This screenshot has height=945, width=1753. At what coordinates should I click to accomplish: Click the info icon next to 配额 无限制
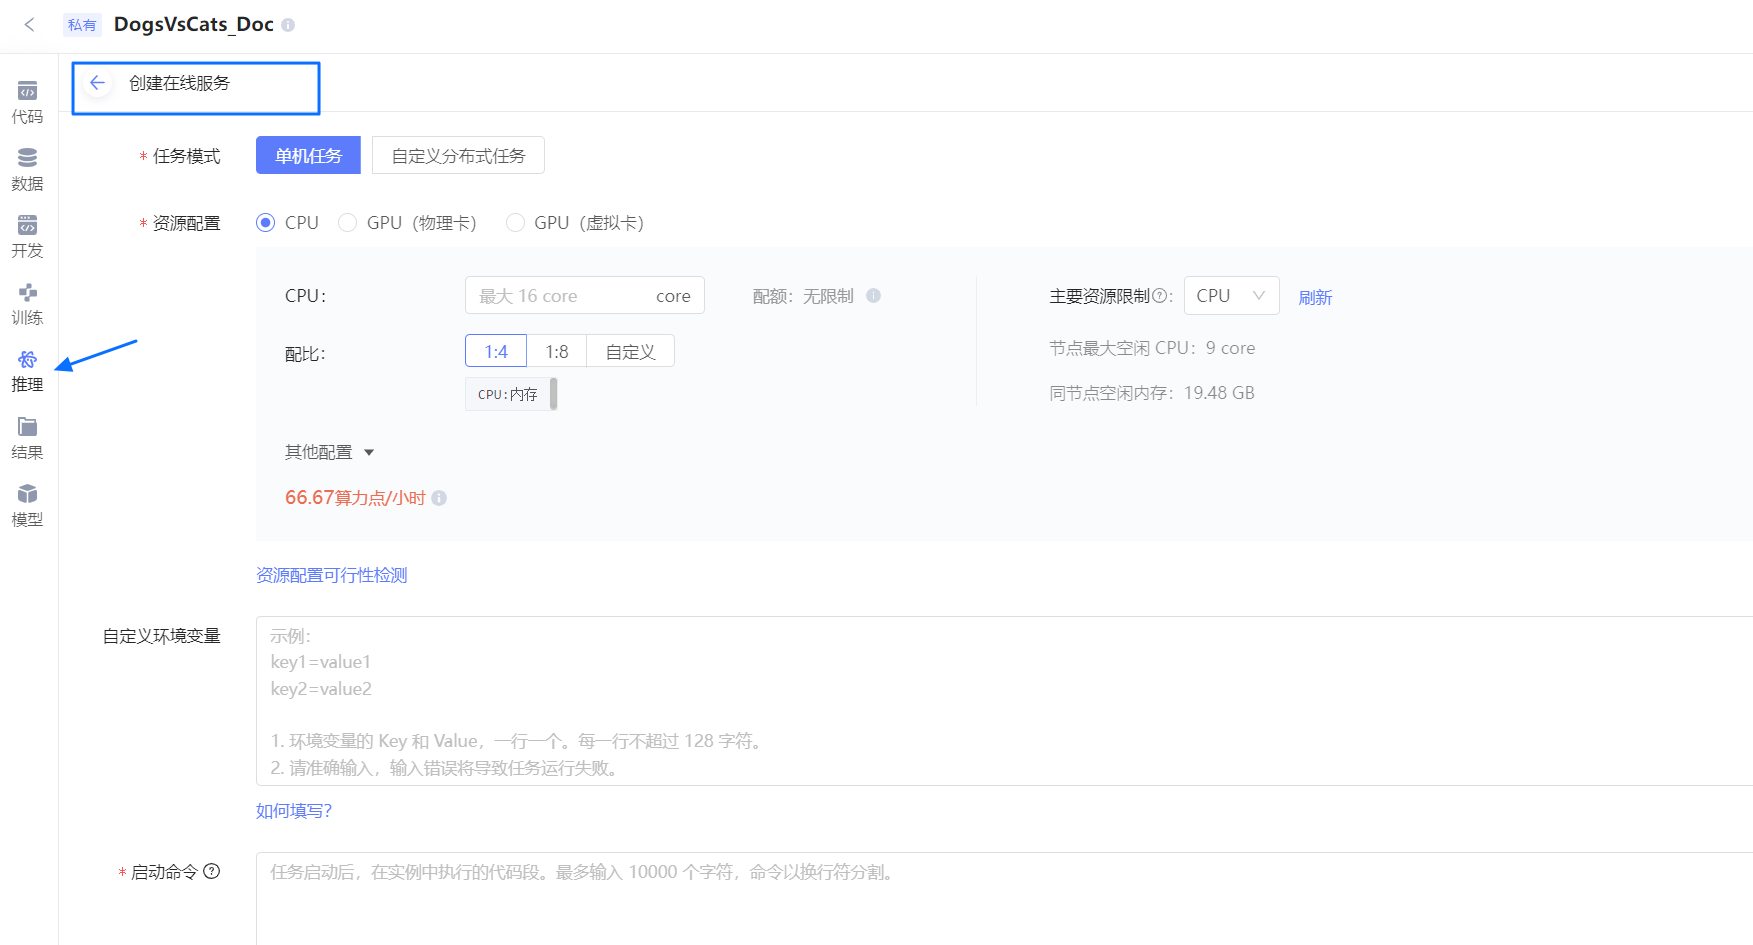(x=873, y=296)
